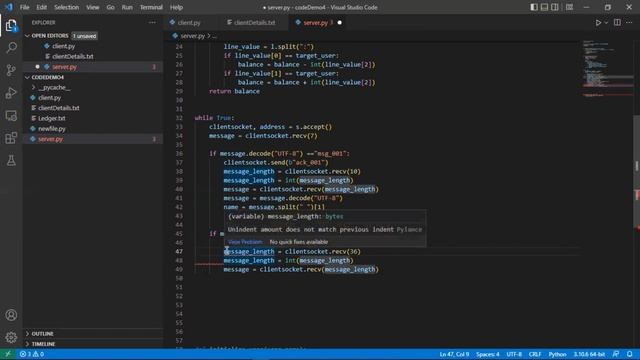Viewport: 640px width, 360px height.
Task: Toggle the primary side bar layout icon
Action: click(534, 7)
